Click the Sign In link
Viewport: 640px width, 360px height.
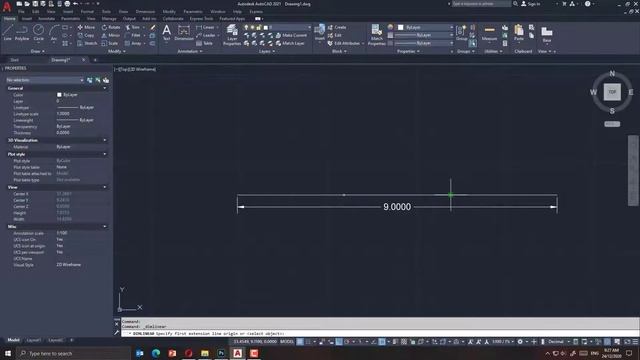tap(531, 4)
